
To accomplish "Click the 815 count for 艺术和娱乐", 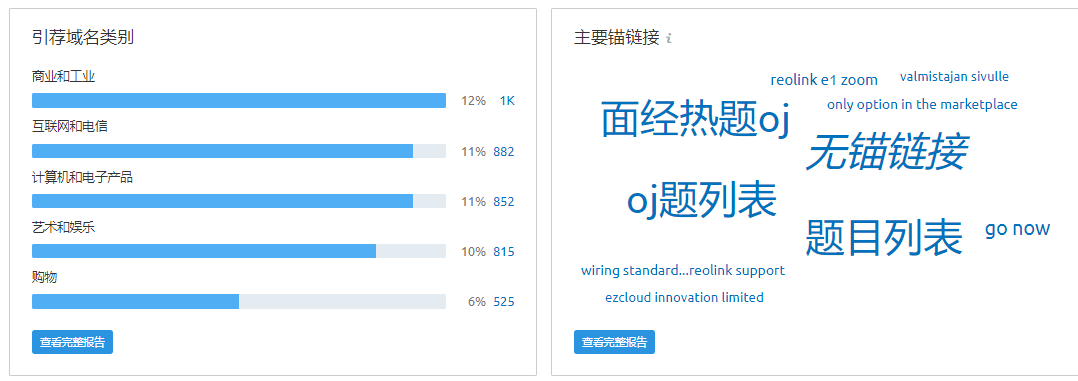I will click(x=504, y=252).
